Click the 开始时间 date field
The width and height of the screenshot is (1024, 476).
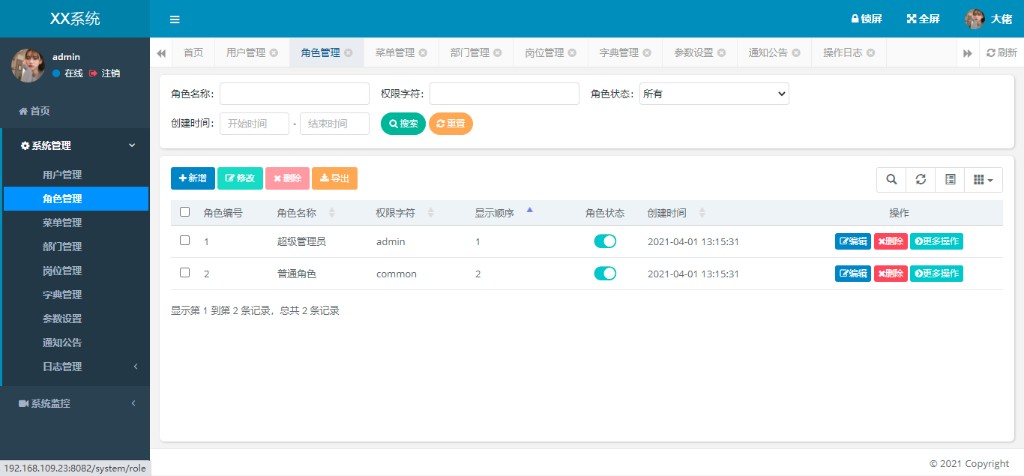coord(254,123)
